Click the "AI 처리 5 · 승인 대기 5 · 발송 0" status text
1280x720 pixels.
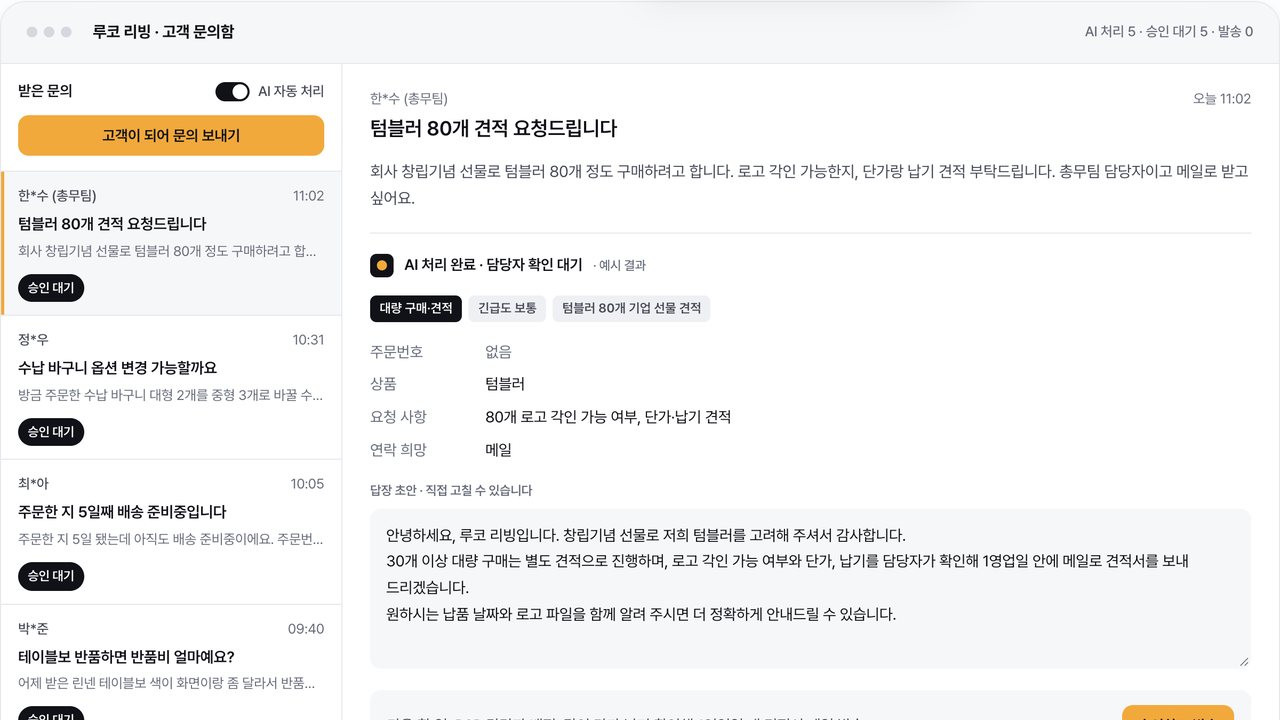click(x=1169, y=32)
